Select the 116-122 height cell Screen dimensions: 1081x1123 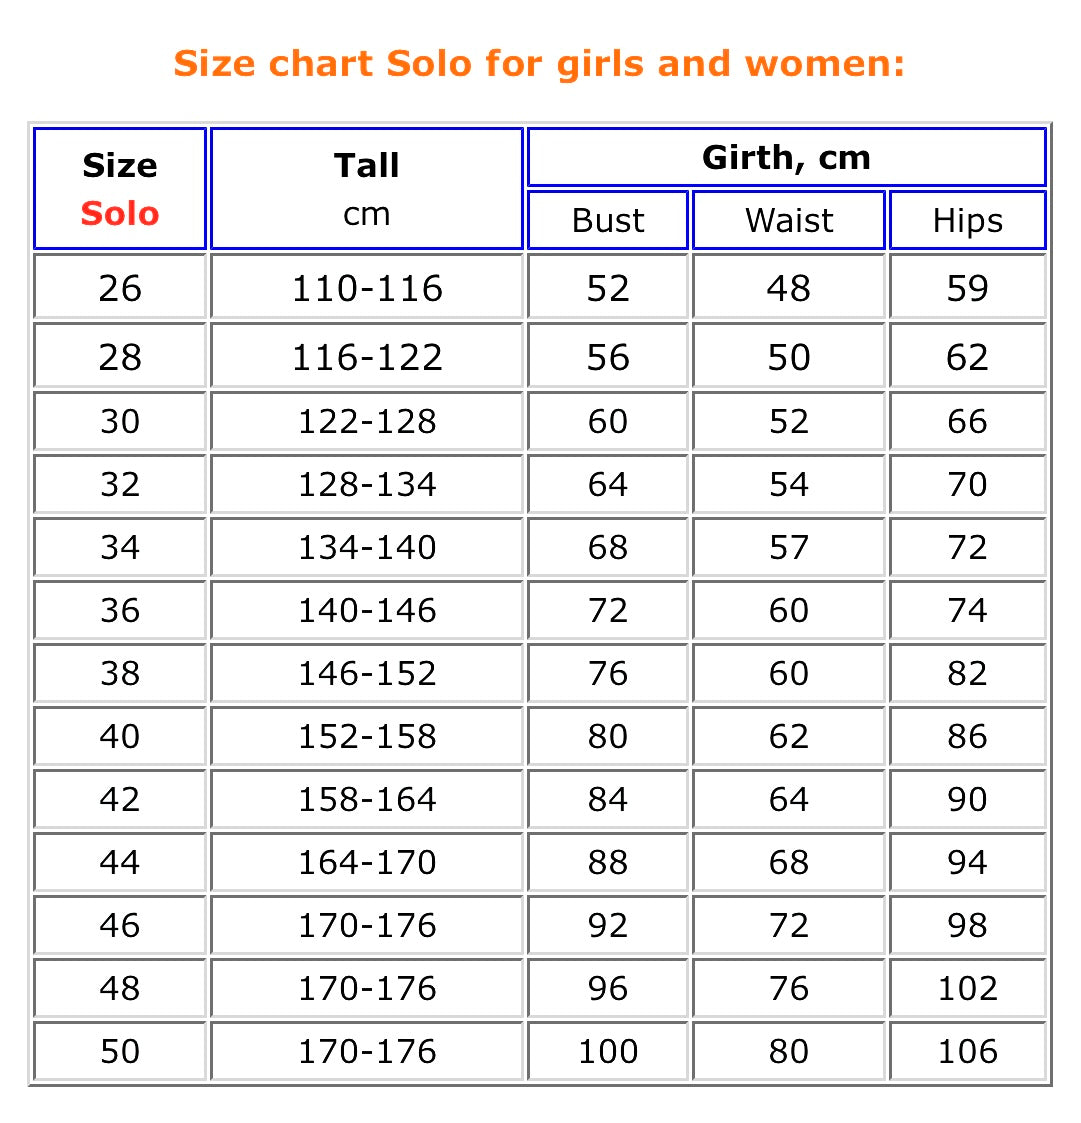[x=367, y=357]
